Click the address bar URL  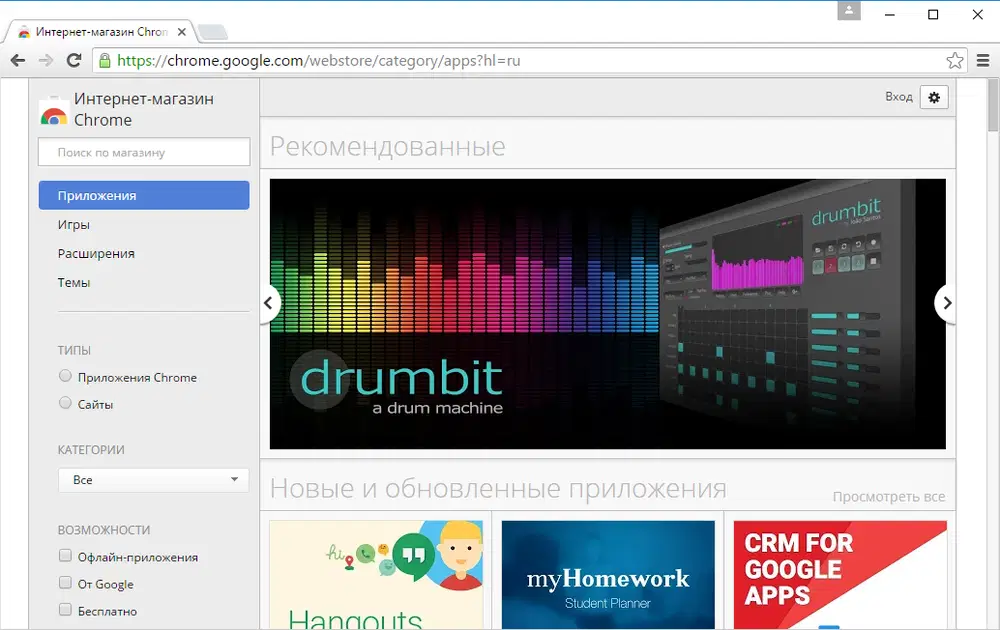pyautogui.click(x=319, y=61)
